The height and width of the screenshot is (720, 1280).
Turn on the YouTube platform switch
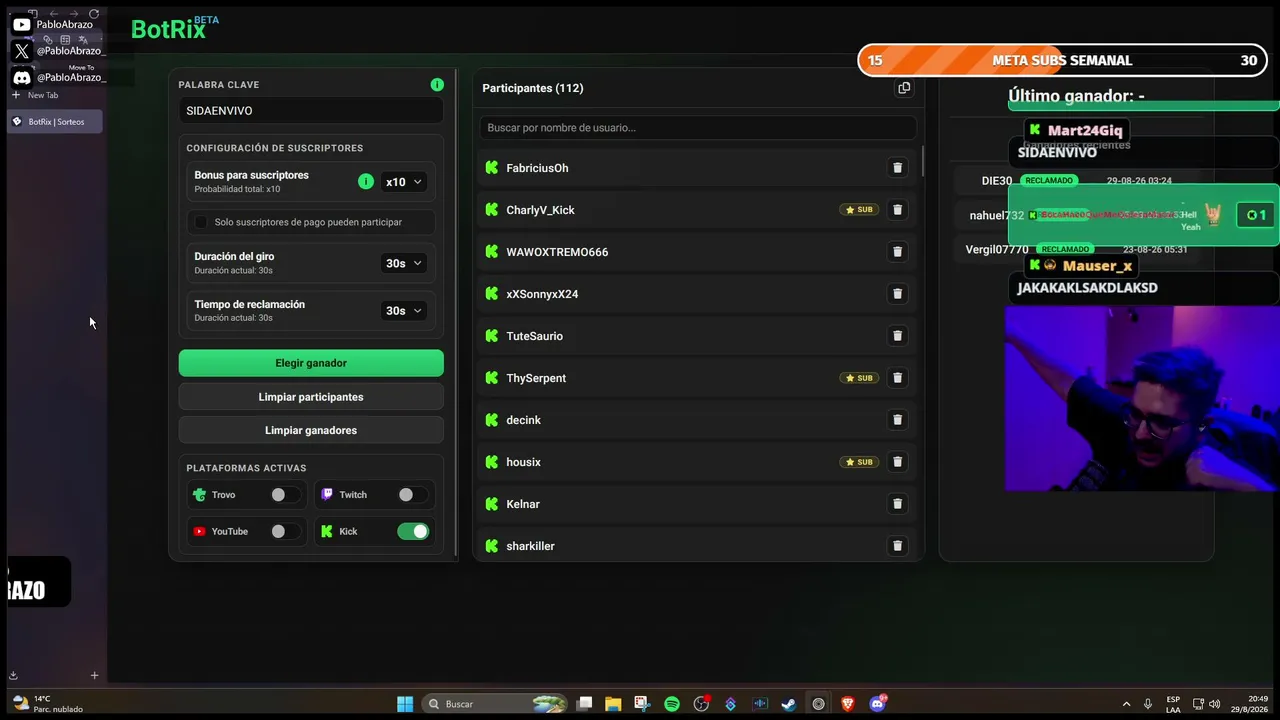[x=285, y=532]
